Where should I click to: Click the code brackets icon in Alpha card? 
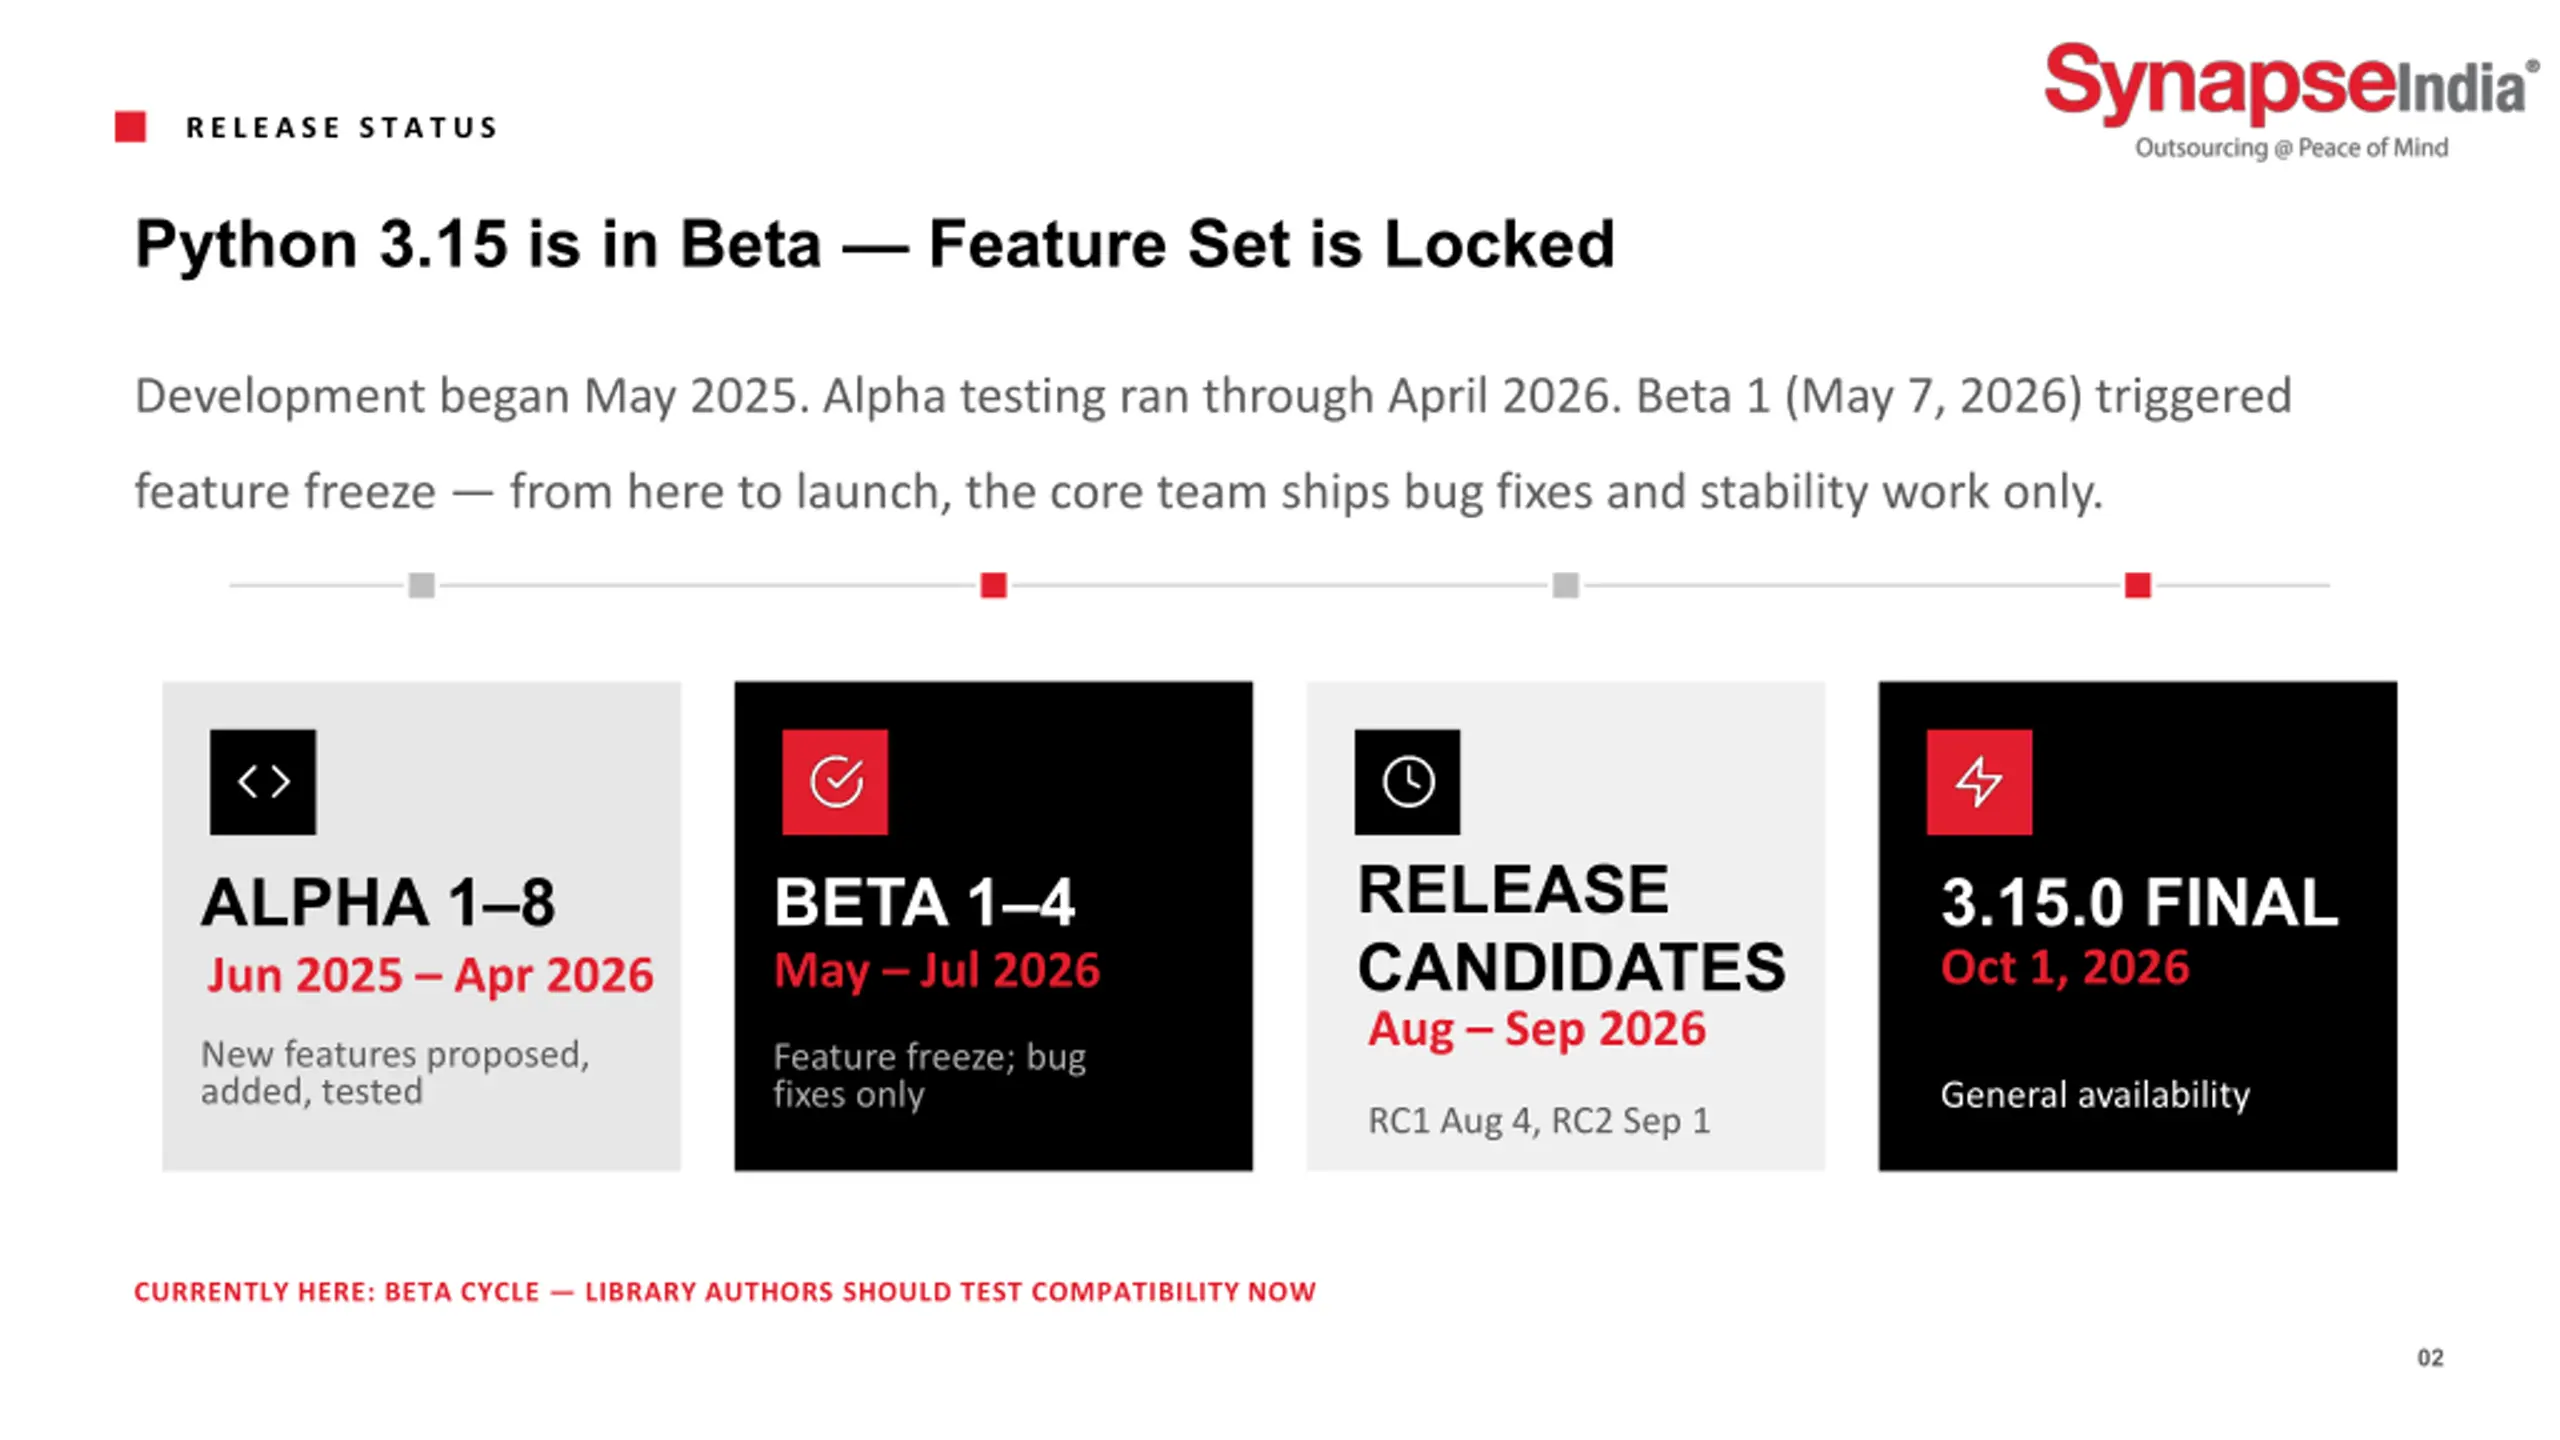(x=262, y=781)
